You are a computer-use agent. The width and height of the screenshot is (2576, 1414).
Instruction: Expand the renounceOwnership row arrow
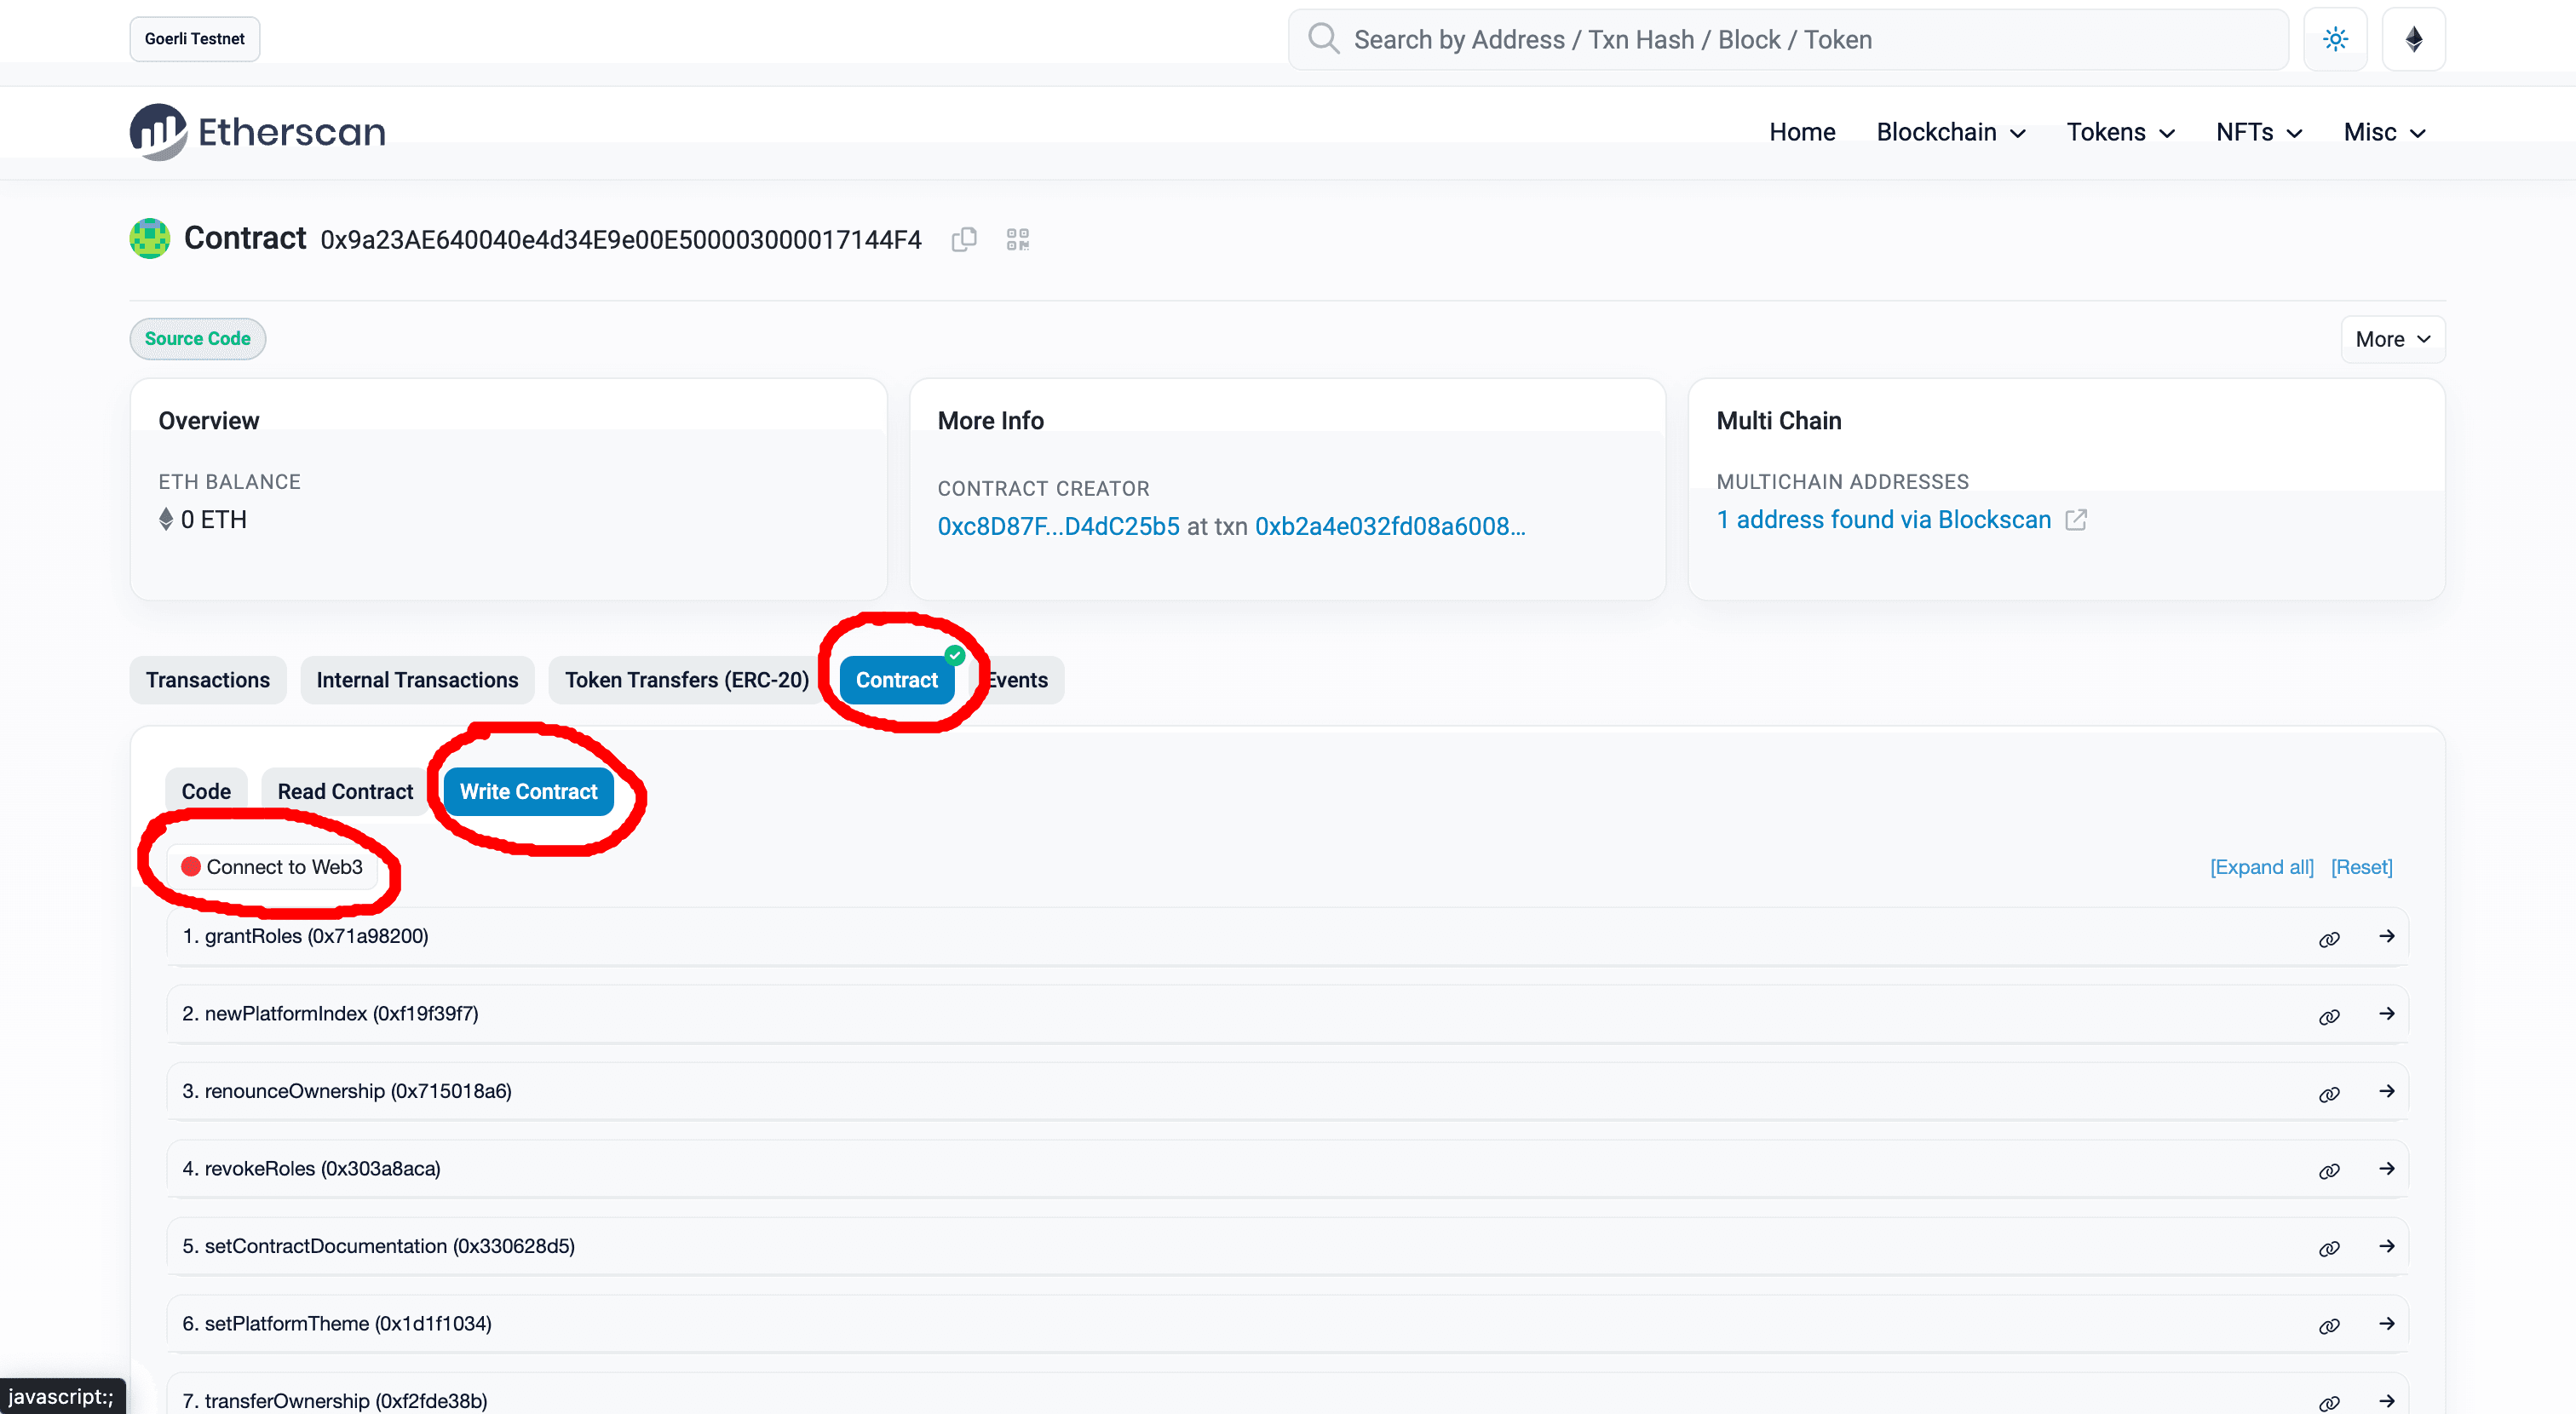pos(2386,1091)
